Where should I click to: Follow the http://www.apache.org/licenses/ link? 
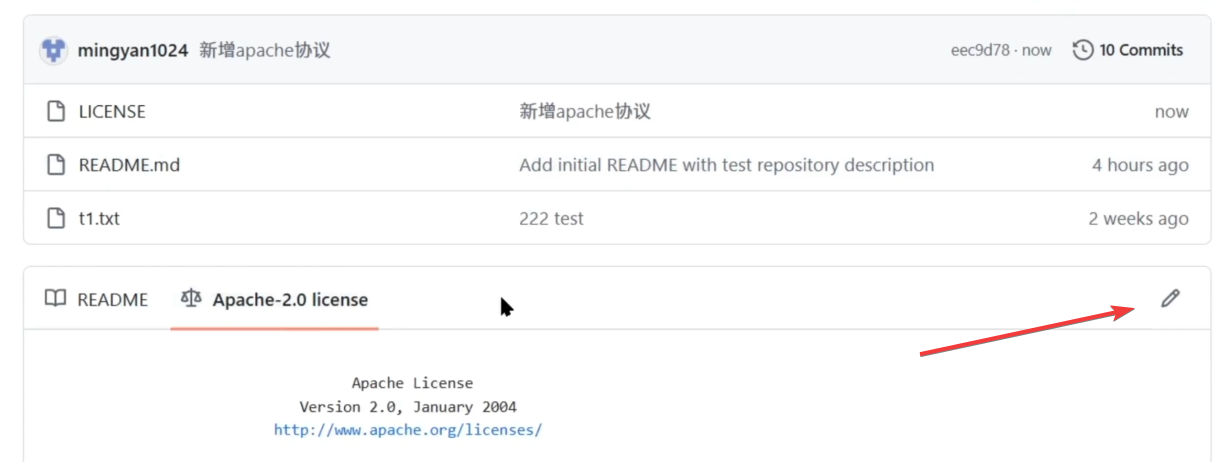408,430
